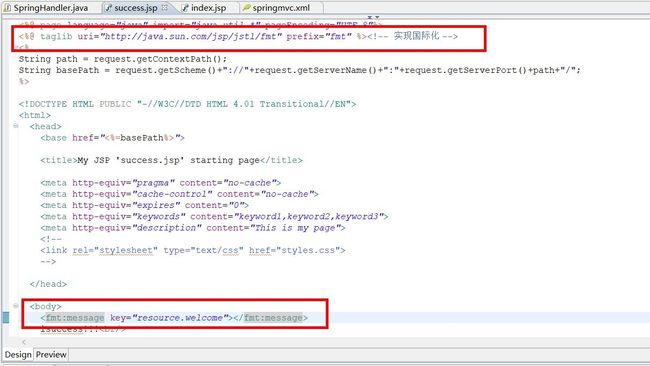
Task: Open the index.jsp tab
Action: [209, 8]
